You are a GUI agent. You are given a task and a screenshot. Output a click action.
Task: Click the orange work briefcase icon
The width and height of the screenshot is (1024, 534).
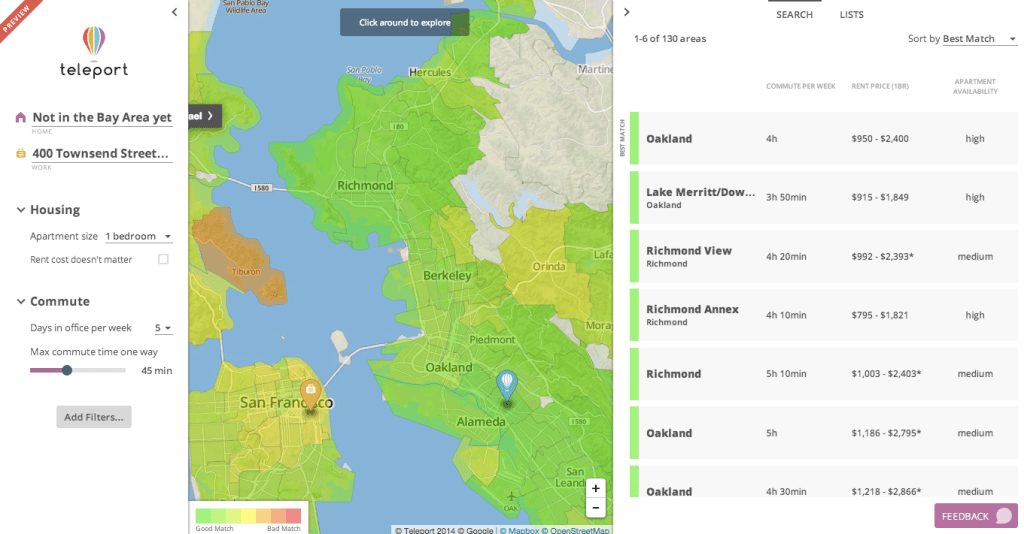coord(21,153)
